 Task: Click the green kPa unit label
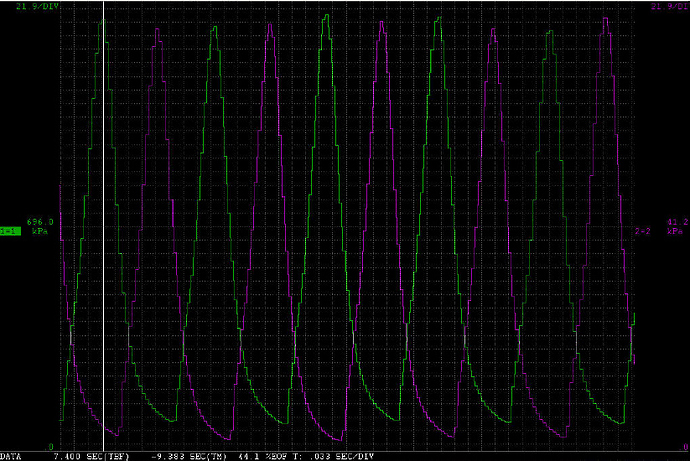click(39, 231)
